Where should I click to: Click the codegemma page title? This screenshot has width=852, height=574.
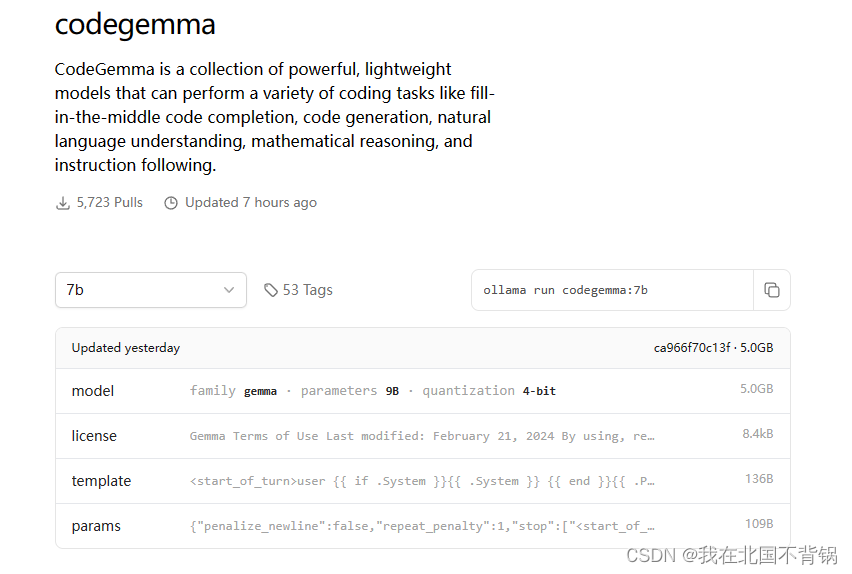coord(135,24)
